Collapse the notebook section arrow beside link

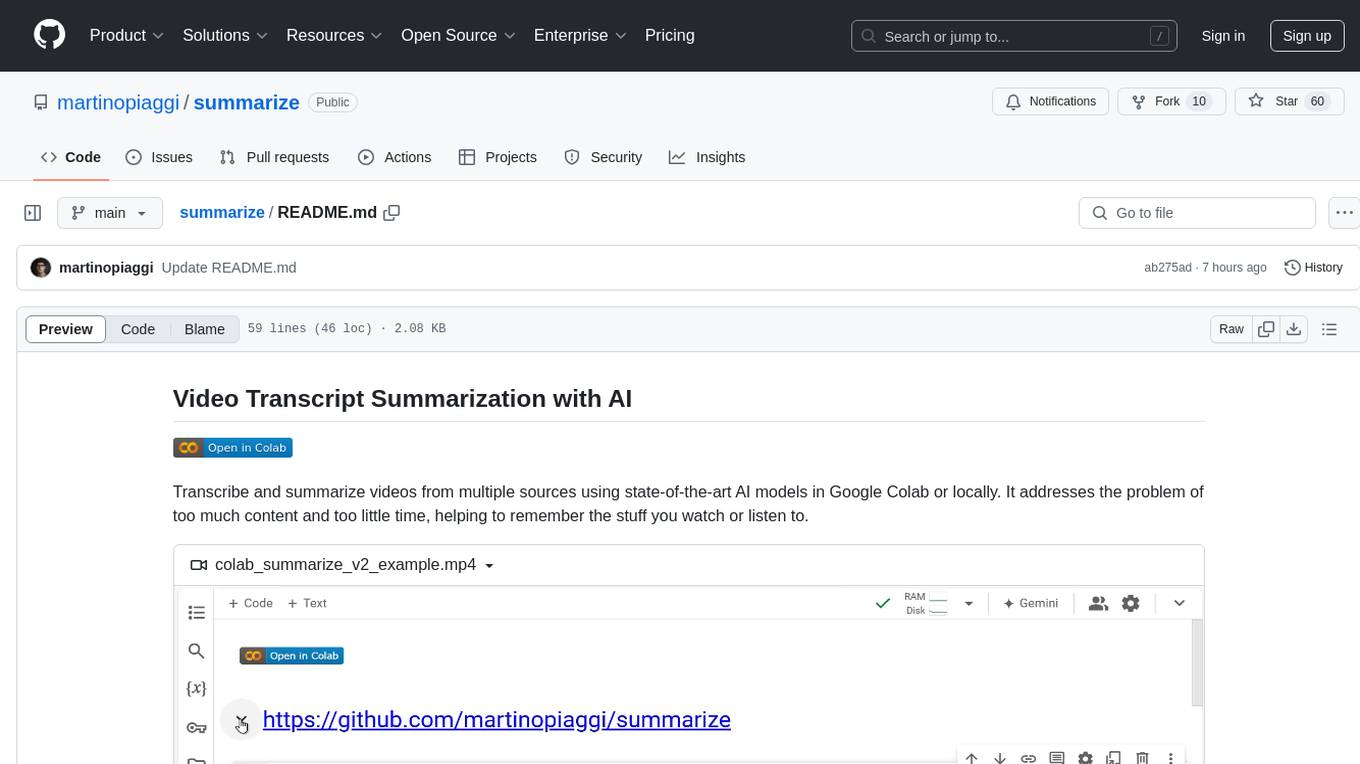tap(241, 721)
